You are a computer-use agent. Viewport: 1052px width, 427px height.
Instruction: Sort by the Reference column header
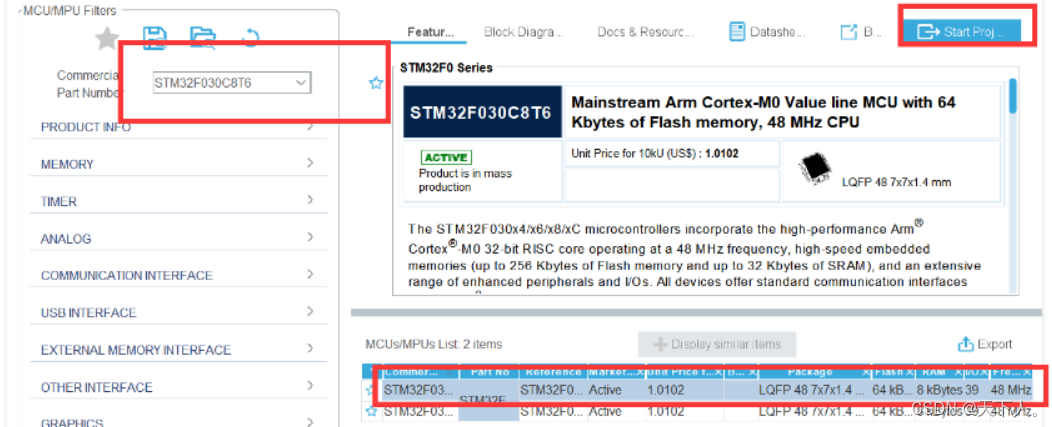[x=554, y=372]
